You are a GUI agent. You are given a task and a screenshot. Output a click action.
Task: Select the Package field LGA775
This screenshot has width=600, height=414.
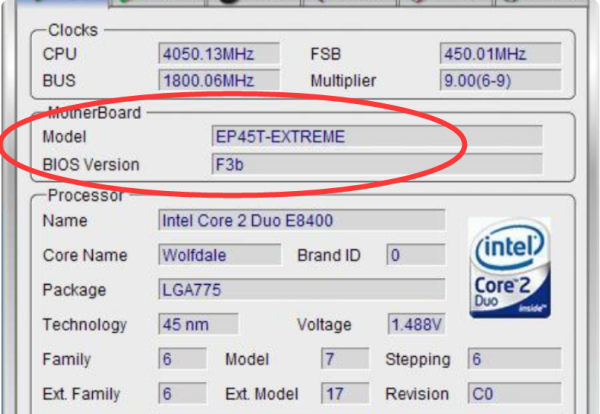click(x=302, y=290)
